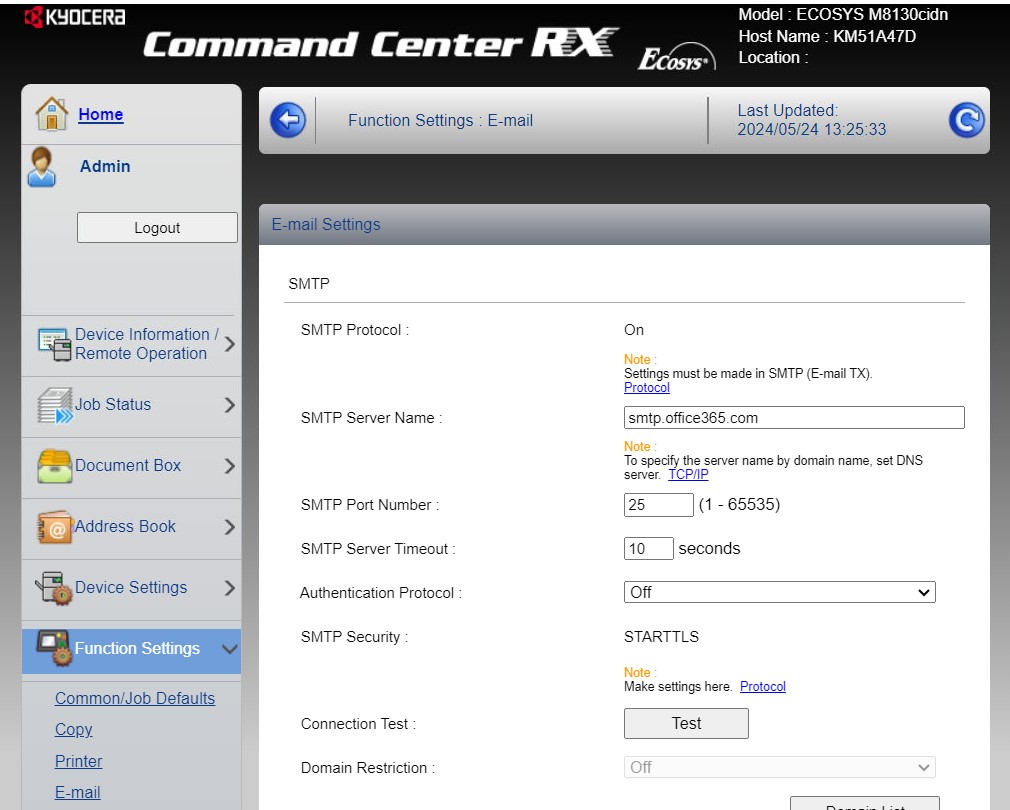Open Common/Job Defaults submenu item
The height and width of the screenshot is (810, 1010).
coord(135,698)
